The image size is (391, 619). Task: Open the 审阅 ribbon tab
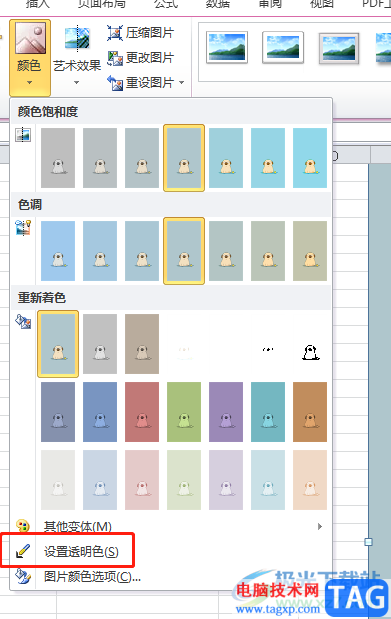coord(270,4)
